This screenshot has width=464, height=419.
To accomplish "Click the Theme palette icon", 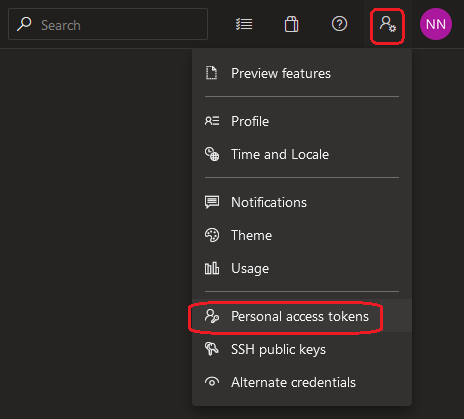I will click(x=212, y=235).
